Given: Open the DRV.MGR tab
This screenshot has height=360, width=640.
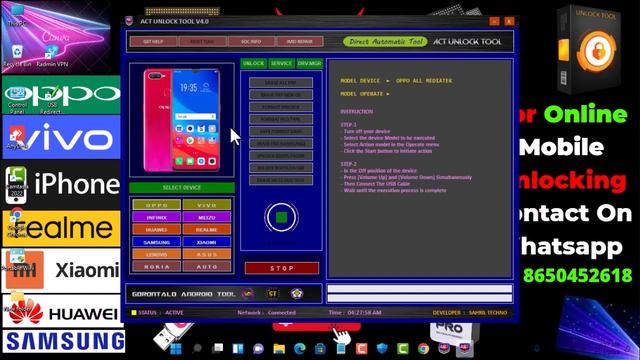Looking at the screenshot, I should (309, 64).
